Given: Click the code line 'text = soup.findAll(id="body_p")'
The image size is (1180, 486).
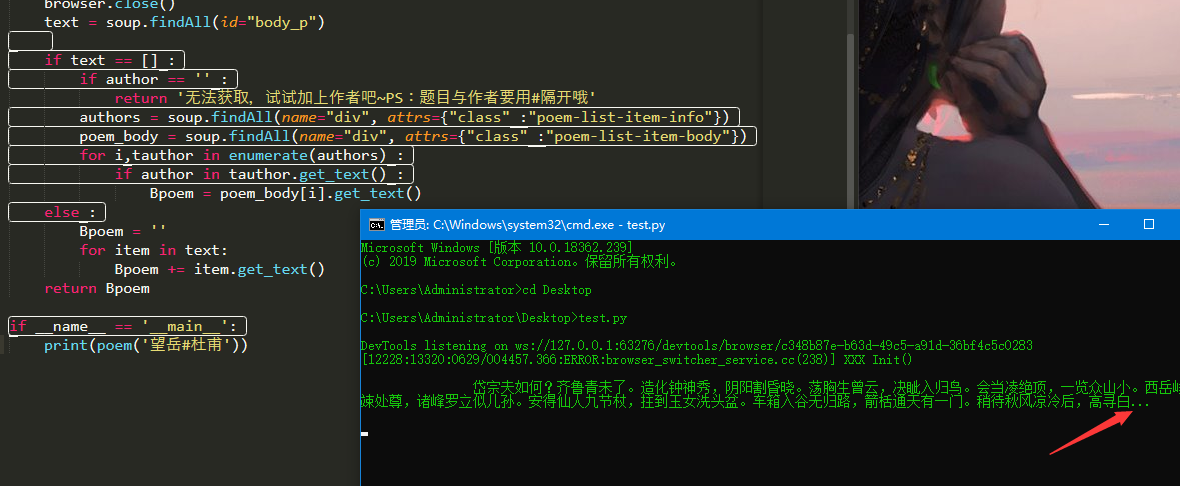Looking at the screenshot, I should click(184, 22).
